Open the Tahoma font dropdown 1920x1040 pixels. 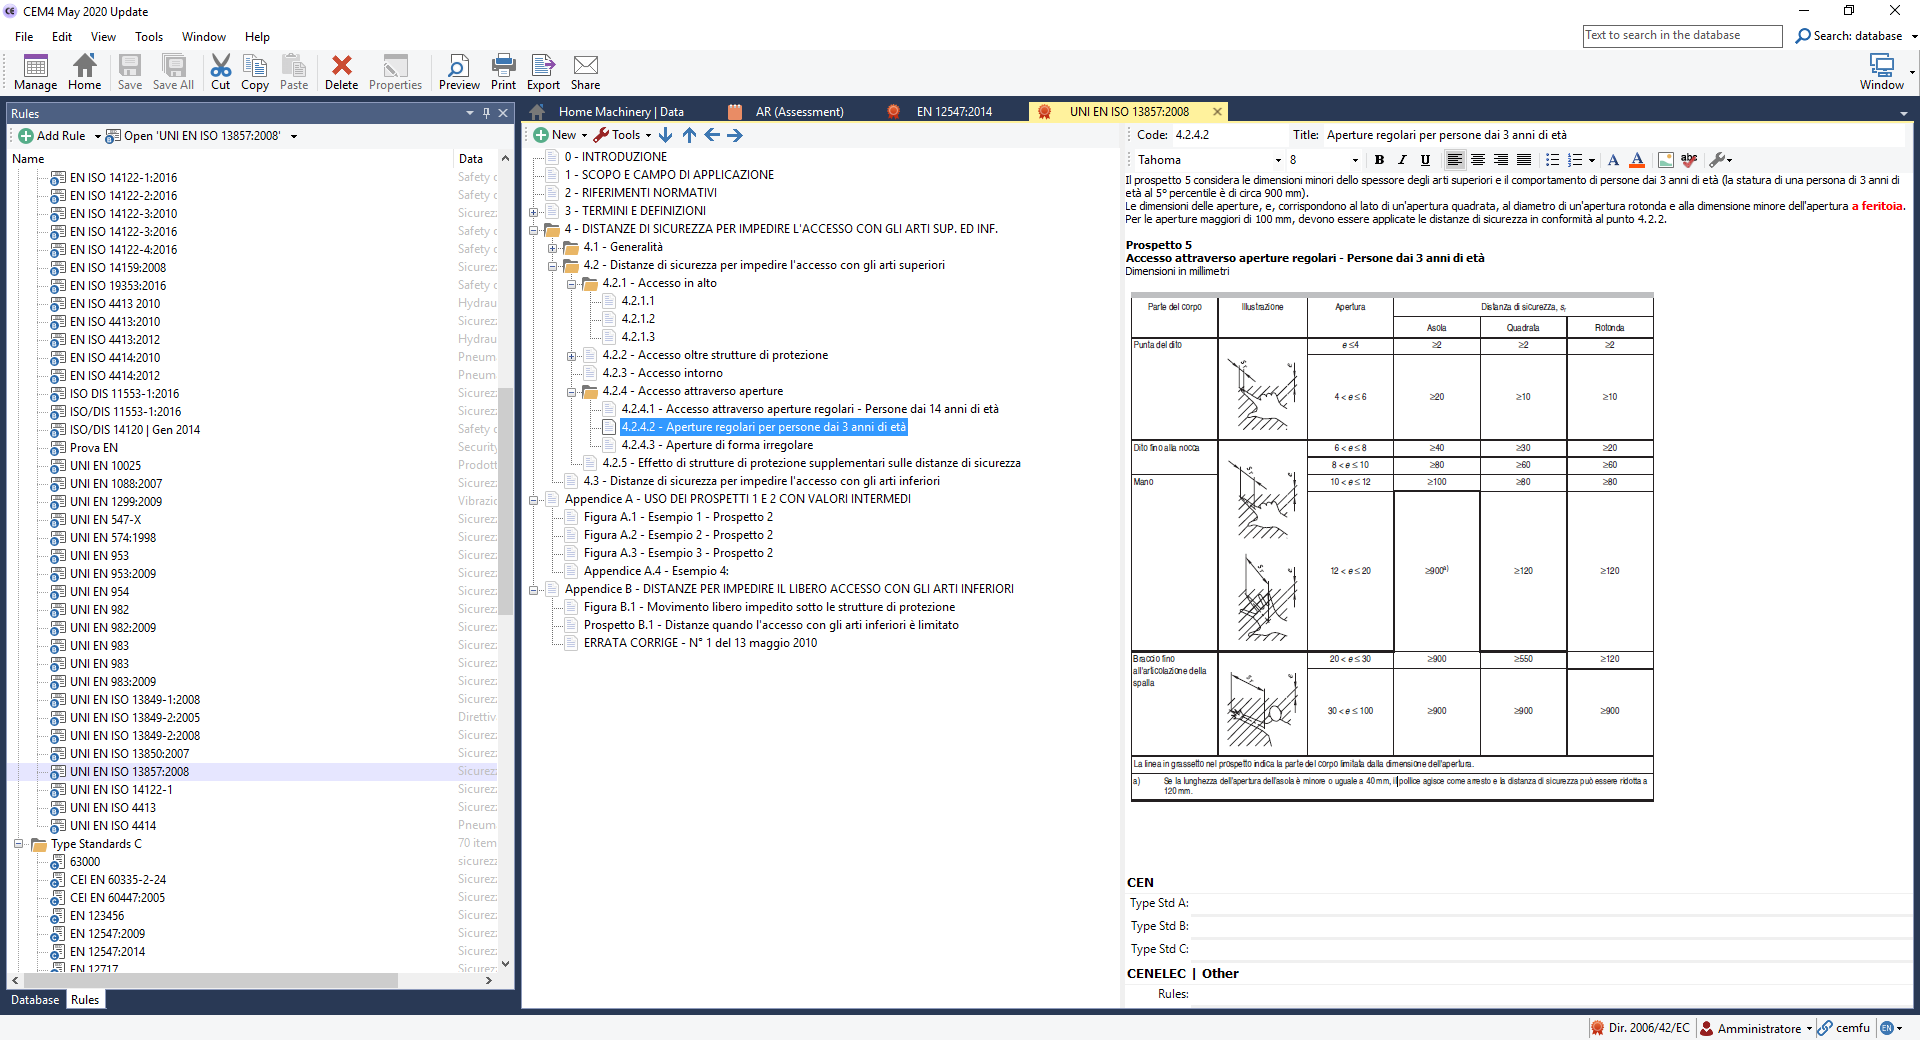click(x=1277, y=160)
